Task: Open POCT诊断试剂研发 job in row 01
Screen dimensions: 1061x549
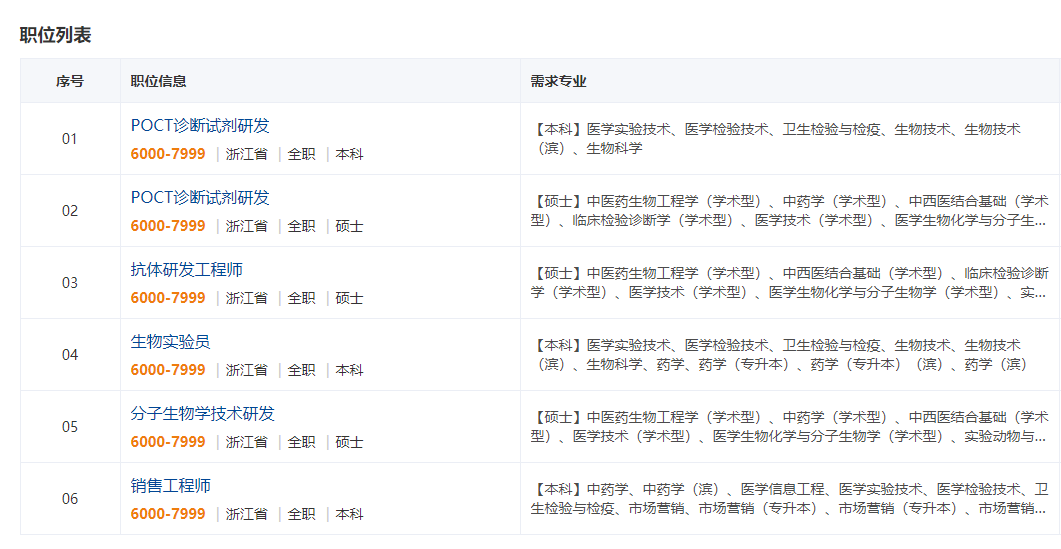Action: (200, 126)
